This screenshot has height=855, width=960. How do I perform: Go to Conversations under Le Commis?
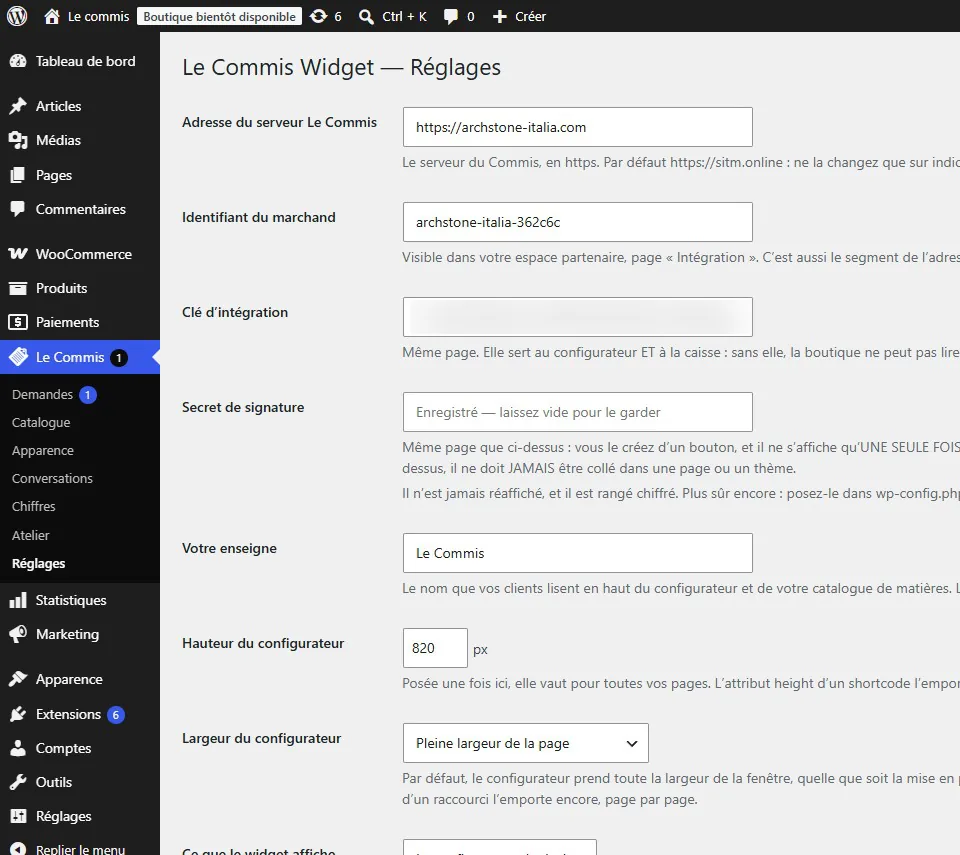click(x=52, y=478)
